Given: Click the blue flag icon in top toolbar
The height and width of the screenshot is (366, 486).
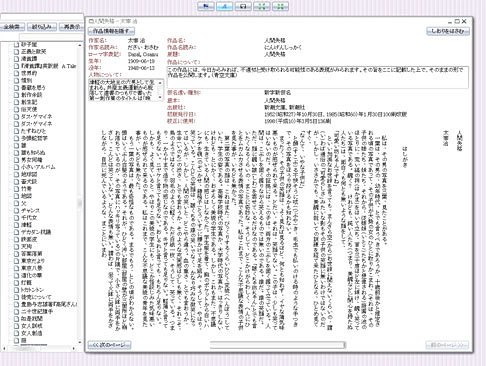Looking at the screenshot, I should [x=206, y=6].
